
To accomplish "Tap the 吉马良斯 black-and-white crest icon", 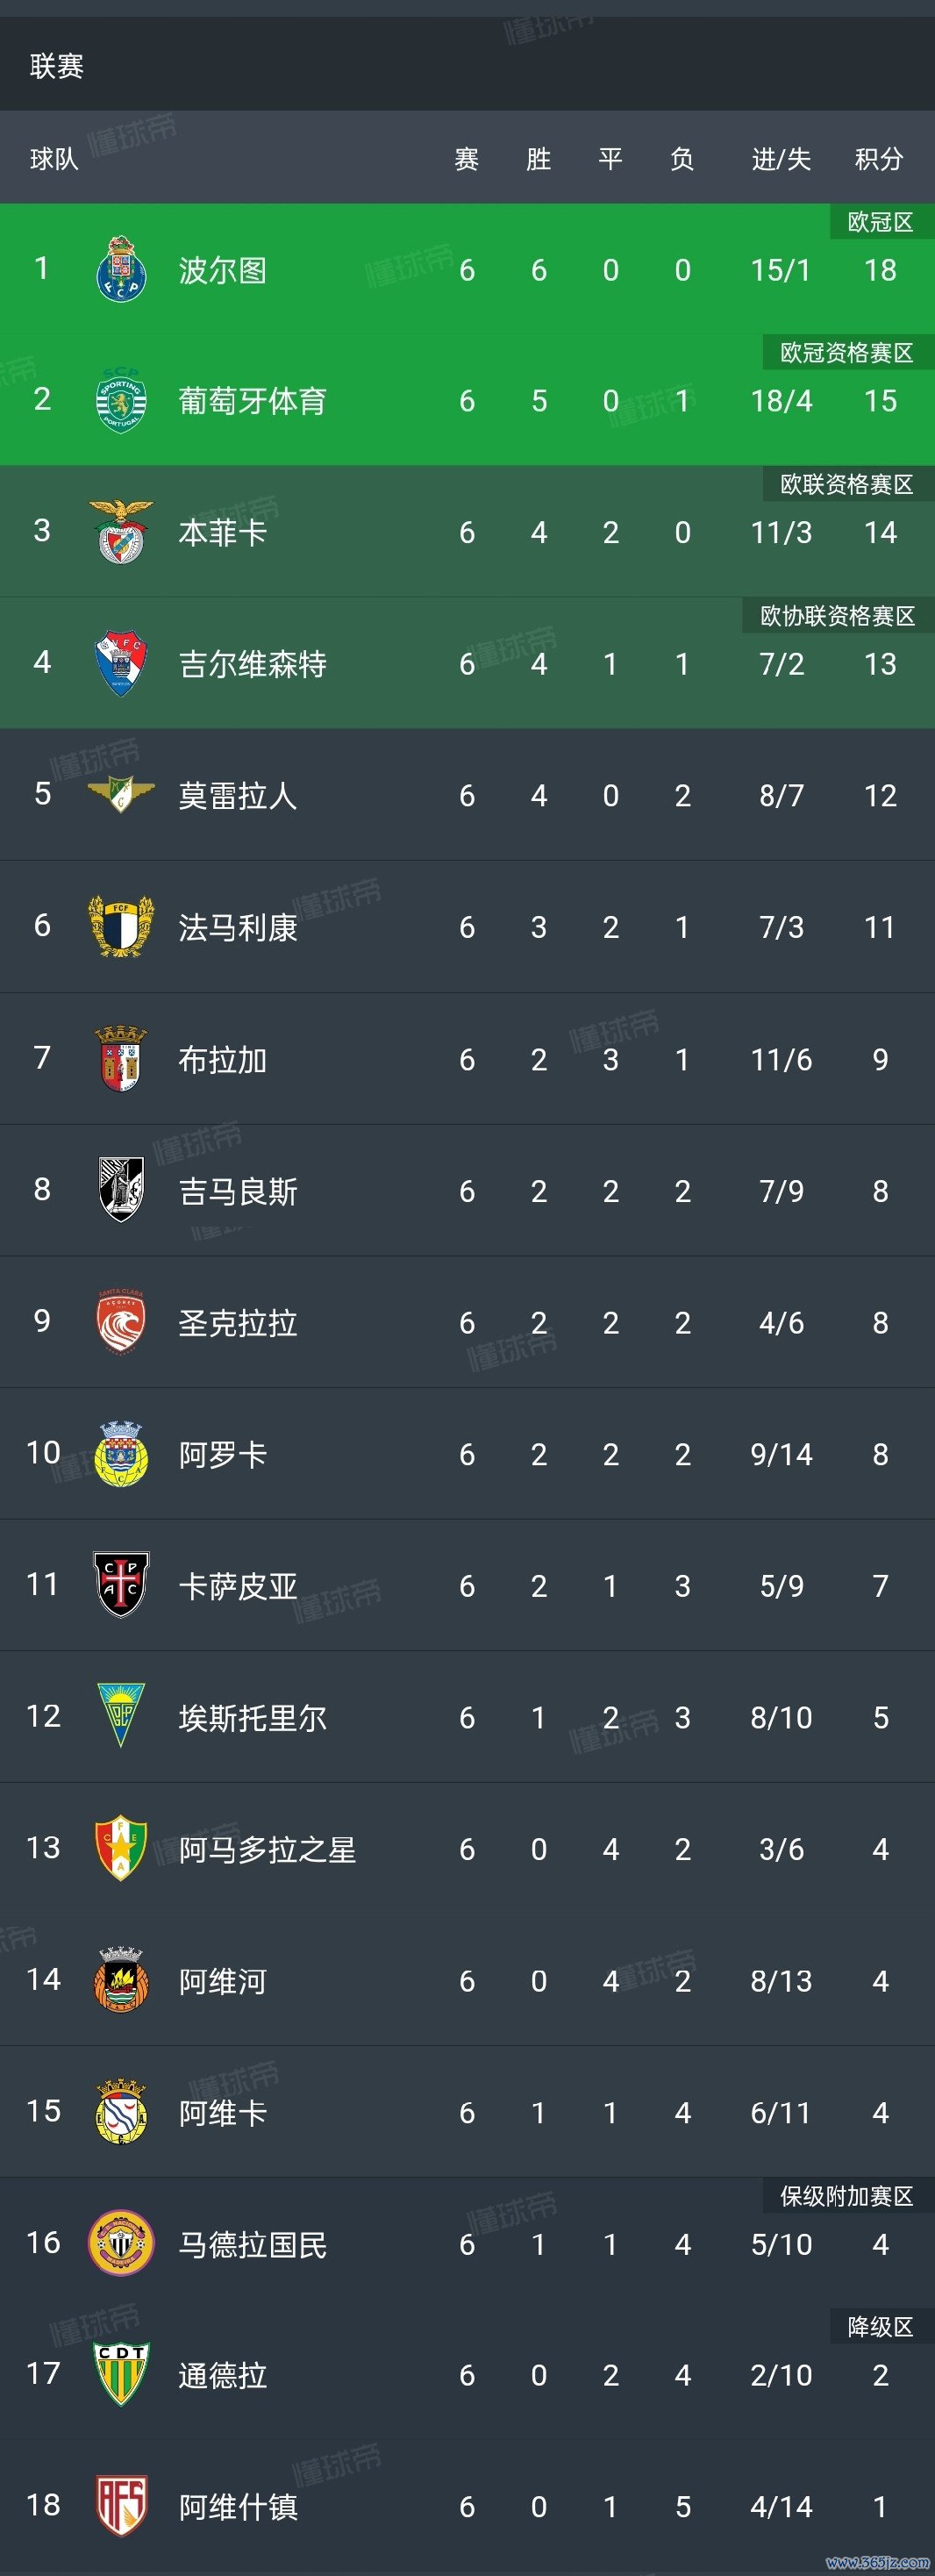I will click(x=121, y=1190).
